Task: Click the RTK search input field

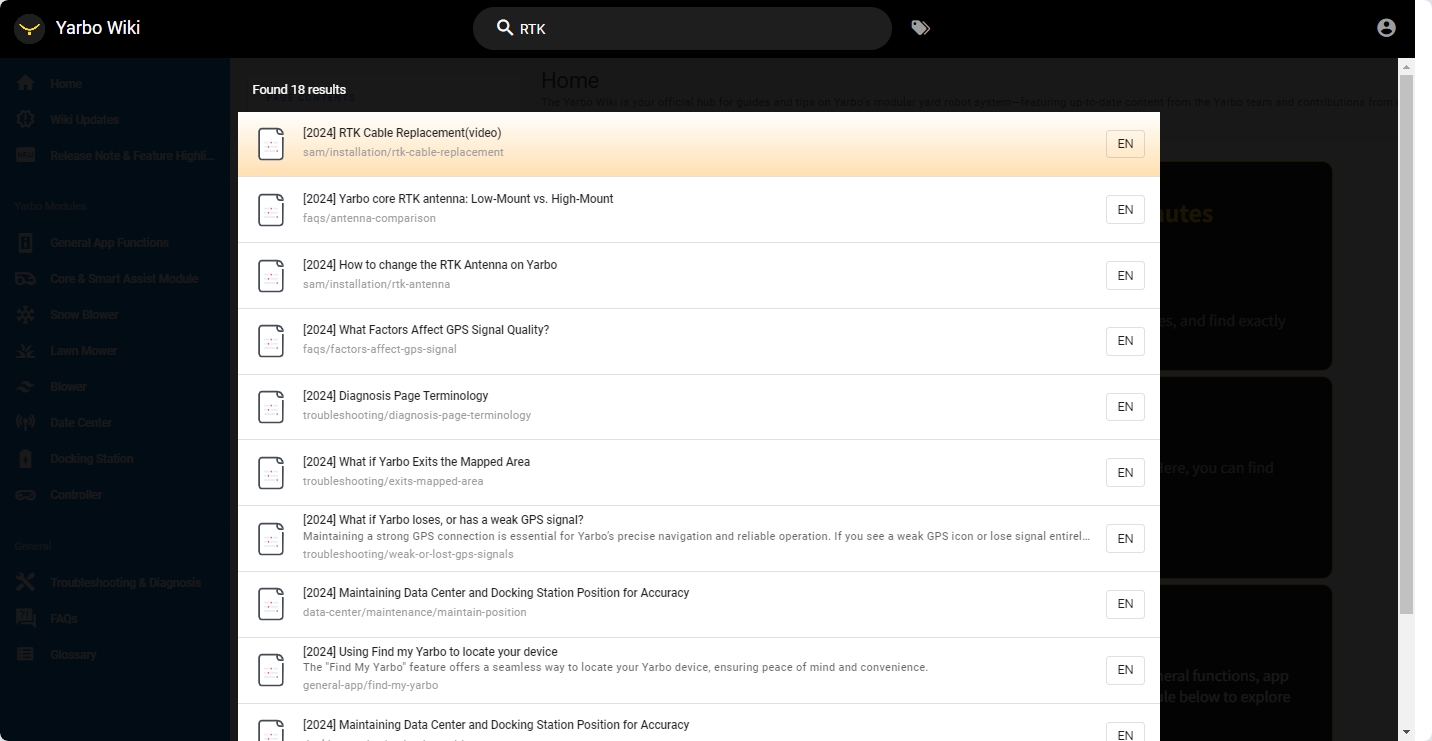Action: 682,28
